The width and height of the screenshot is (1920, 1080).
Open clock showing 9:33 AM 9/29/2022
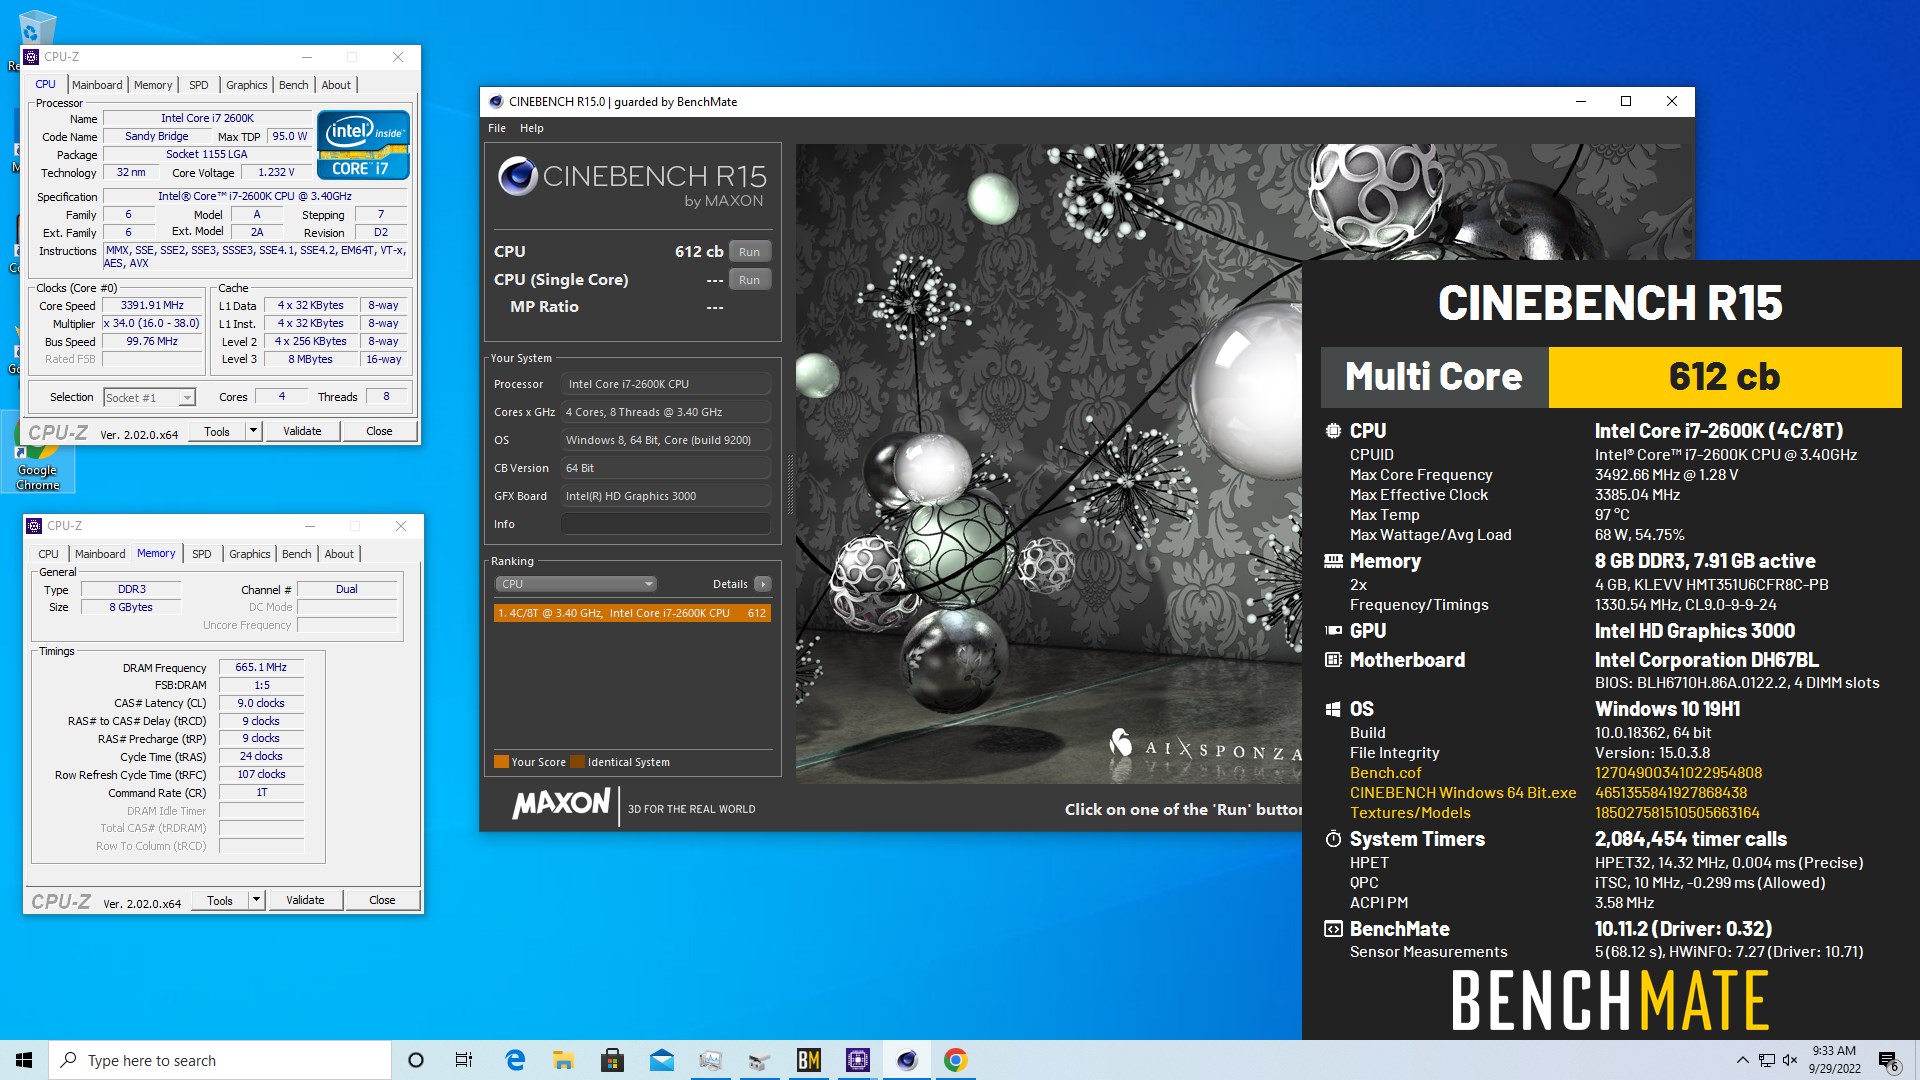tap(1834, 1060)
